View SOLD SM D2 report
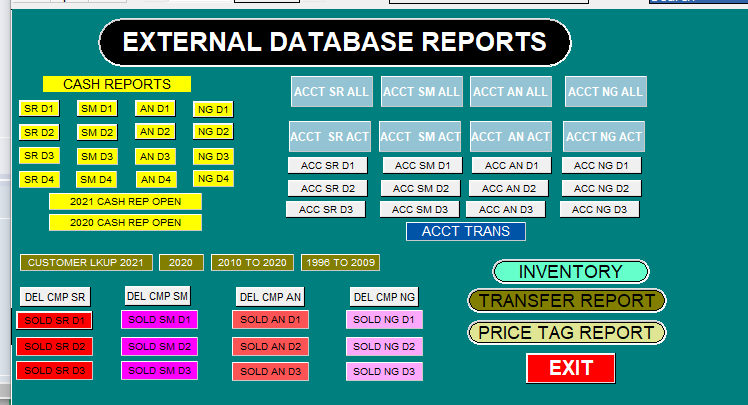 click(159, 346)
